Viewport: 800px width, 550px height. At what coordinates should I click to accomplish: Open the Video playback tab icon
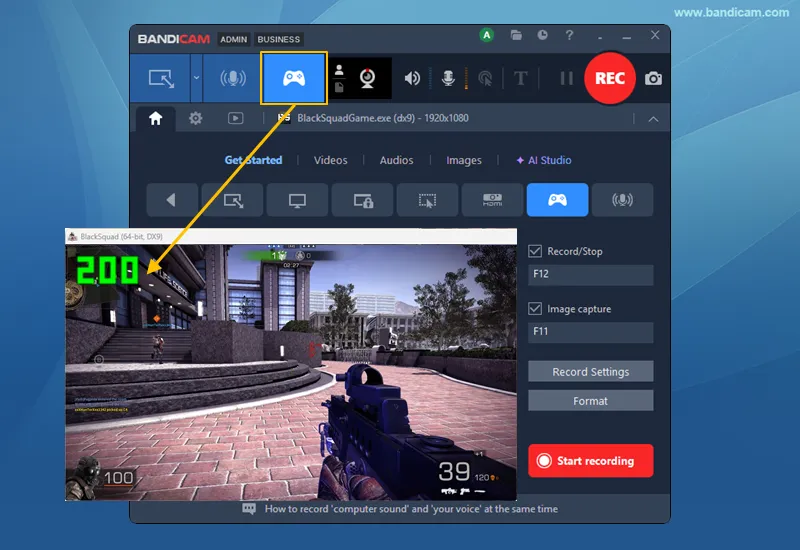tap(235, 118)
